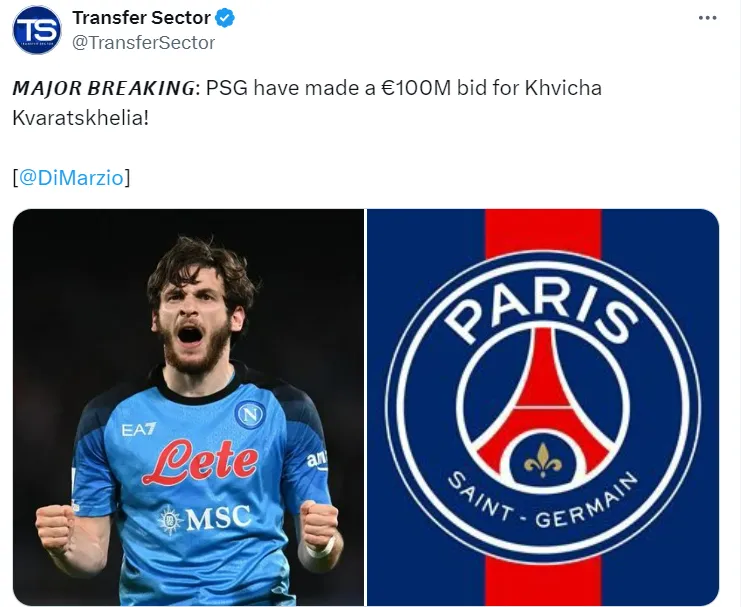Follow the @DiMarzio mention link

[71, 178]
